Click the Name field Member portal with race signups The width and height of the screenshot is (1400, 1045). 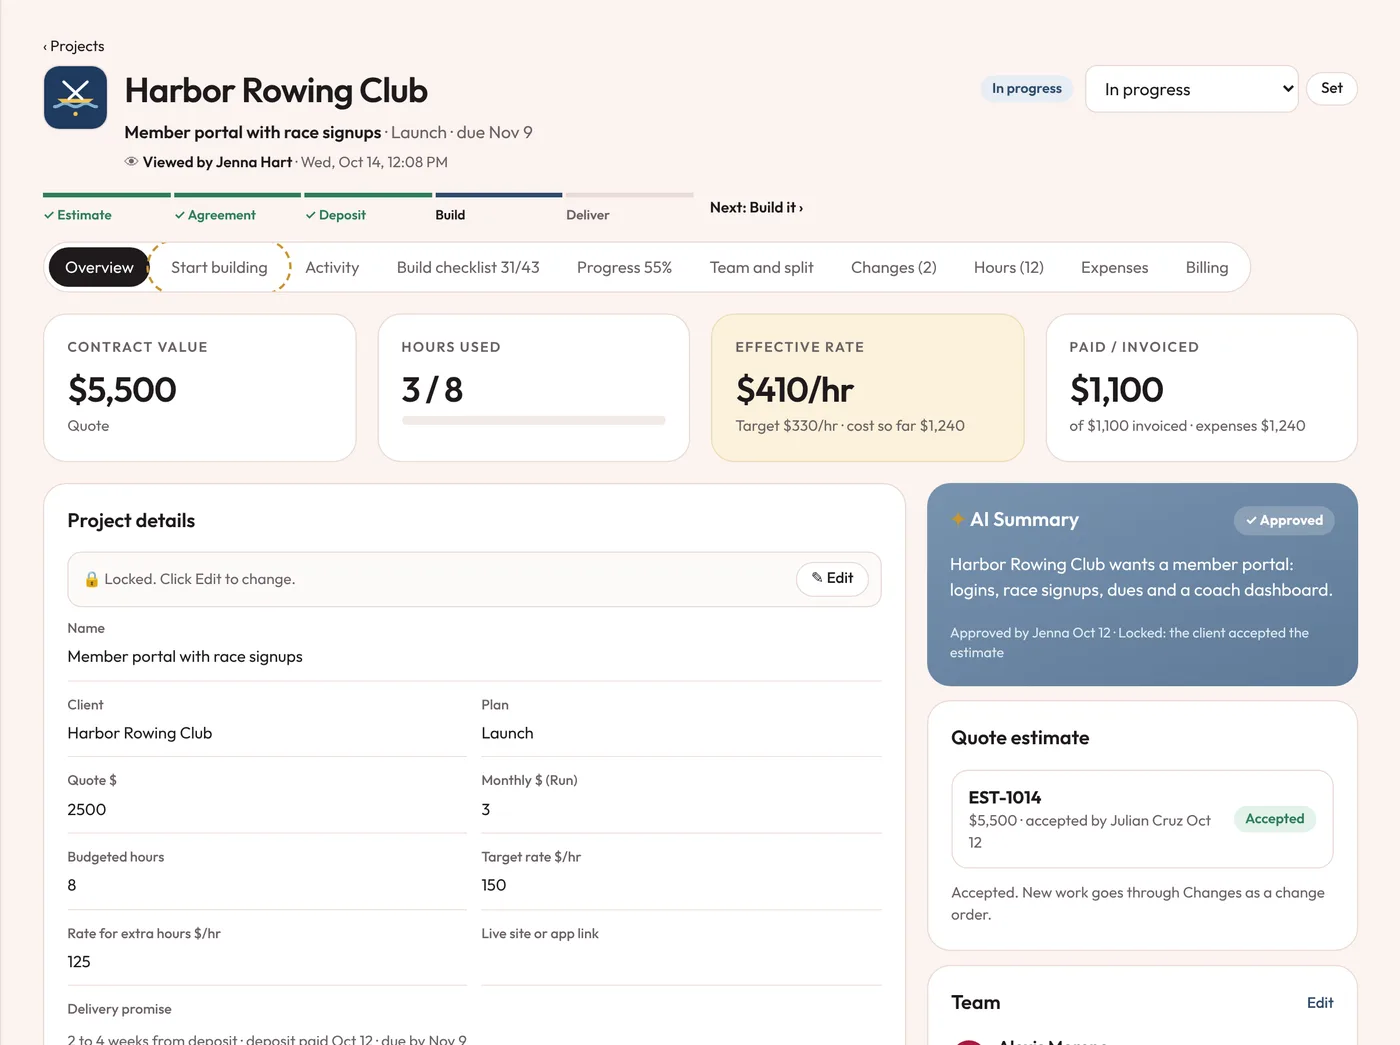point(474,657)
